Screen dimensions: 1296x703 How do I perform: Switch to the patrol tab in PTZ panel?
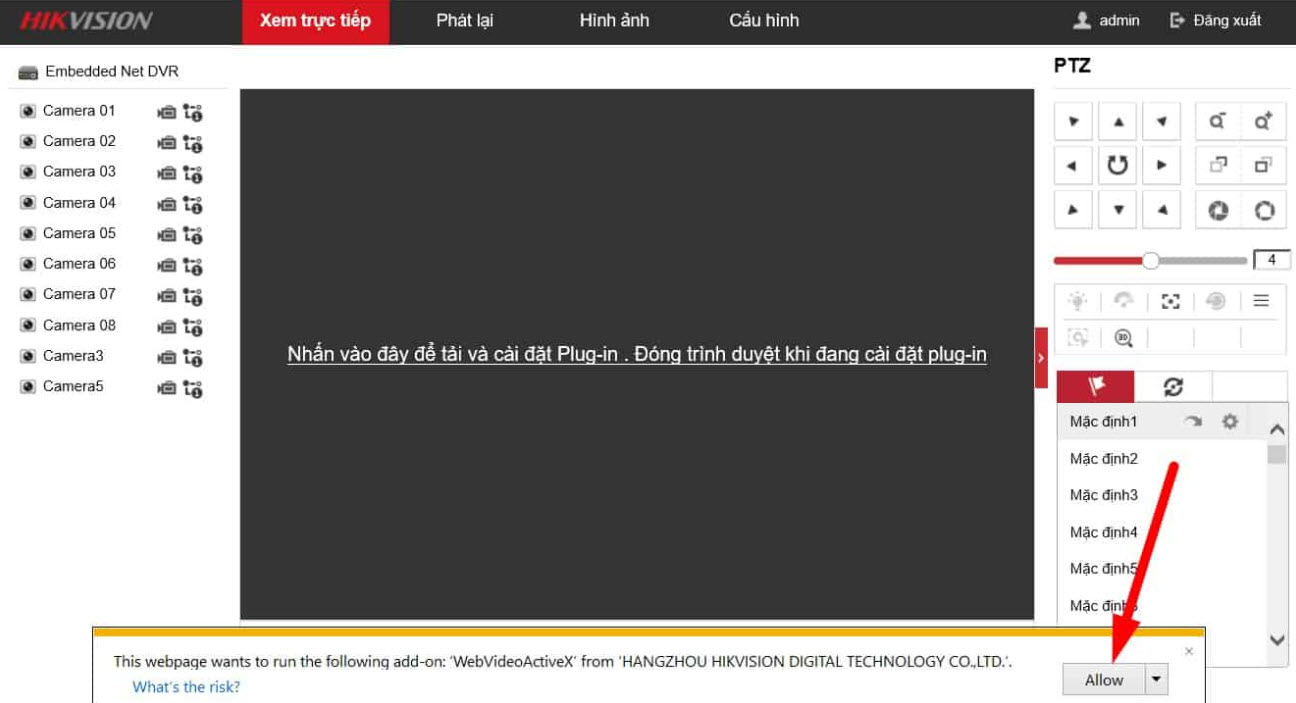1172,385
